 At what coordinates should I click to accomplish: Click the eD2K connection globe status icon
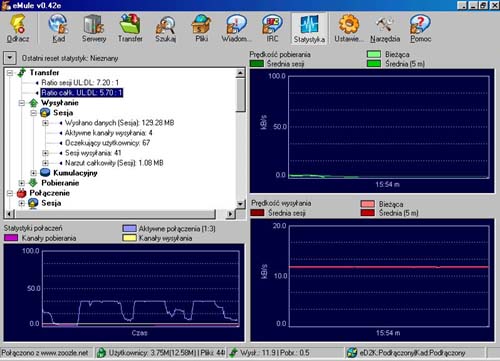[x=352, y=353]
